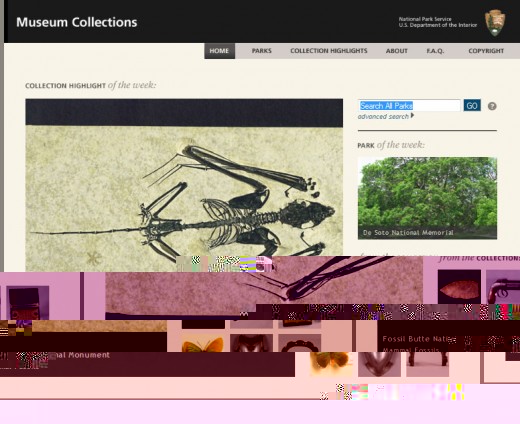Open the red arrowhead collection thumbnail
Image resolution: width=520 pixels, height=424 pixels.
tap(459, 287)
